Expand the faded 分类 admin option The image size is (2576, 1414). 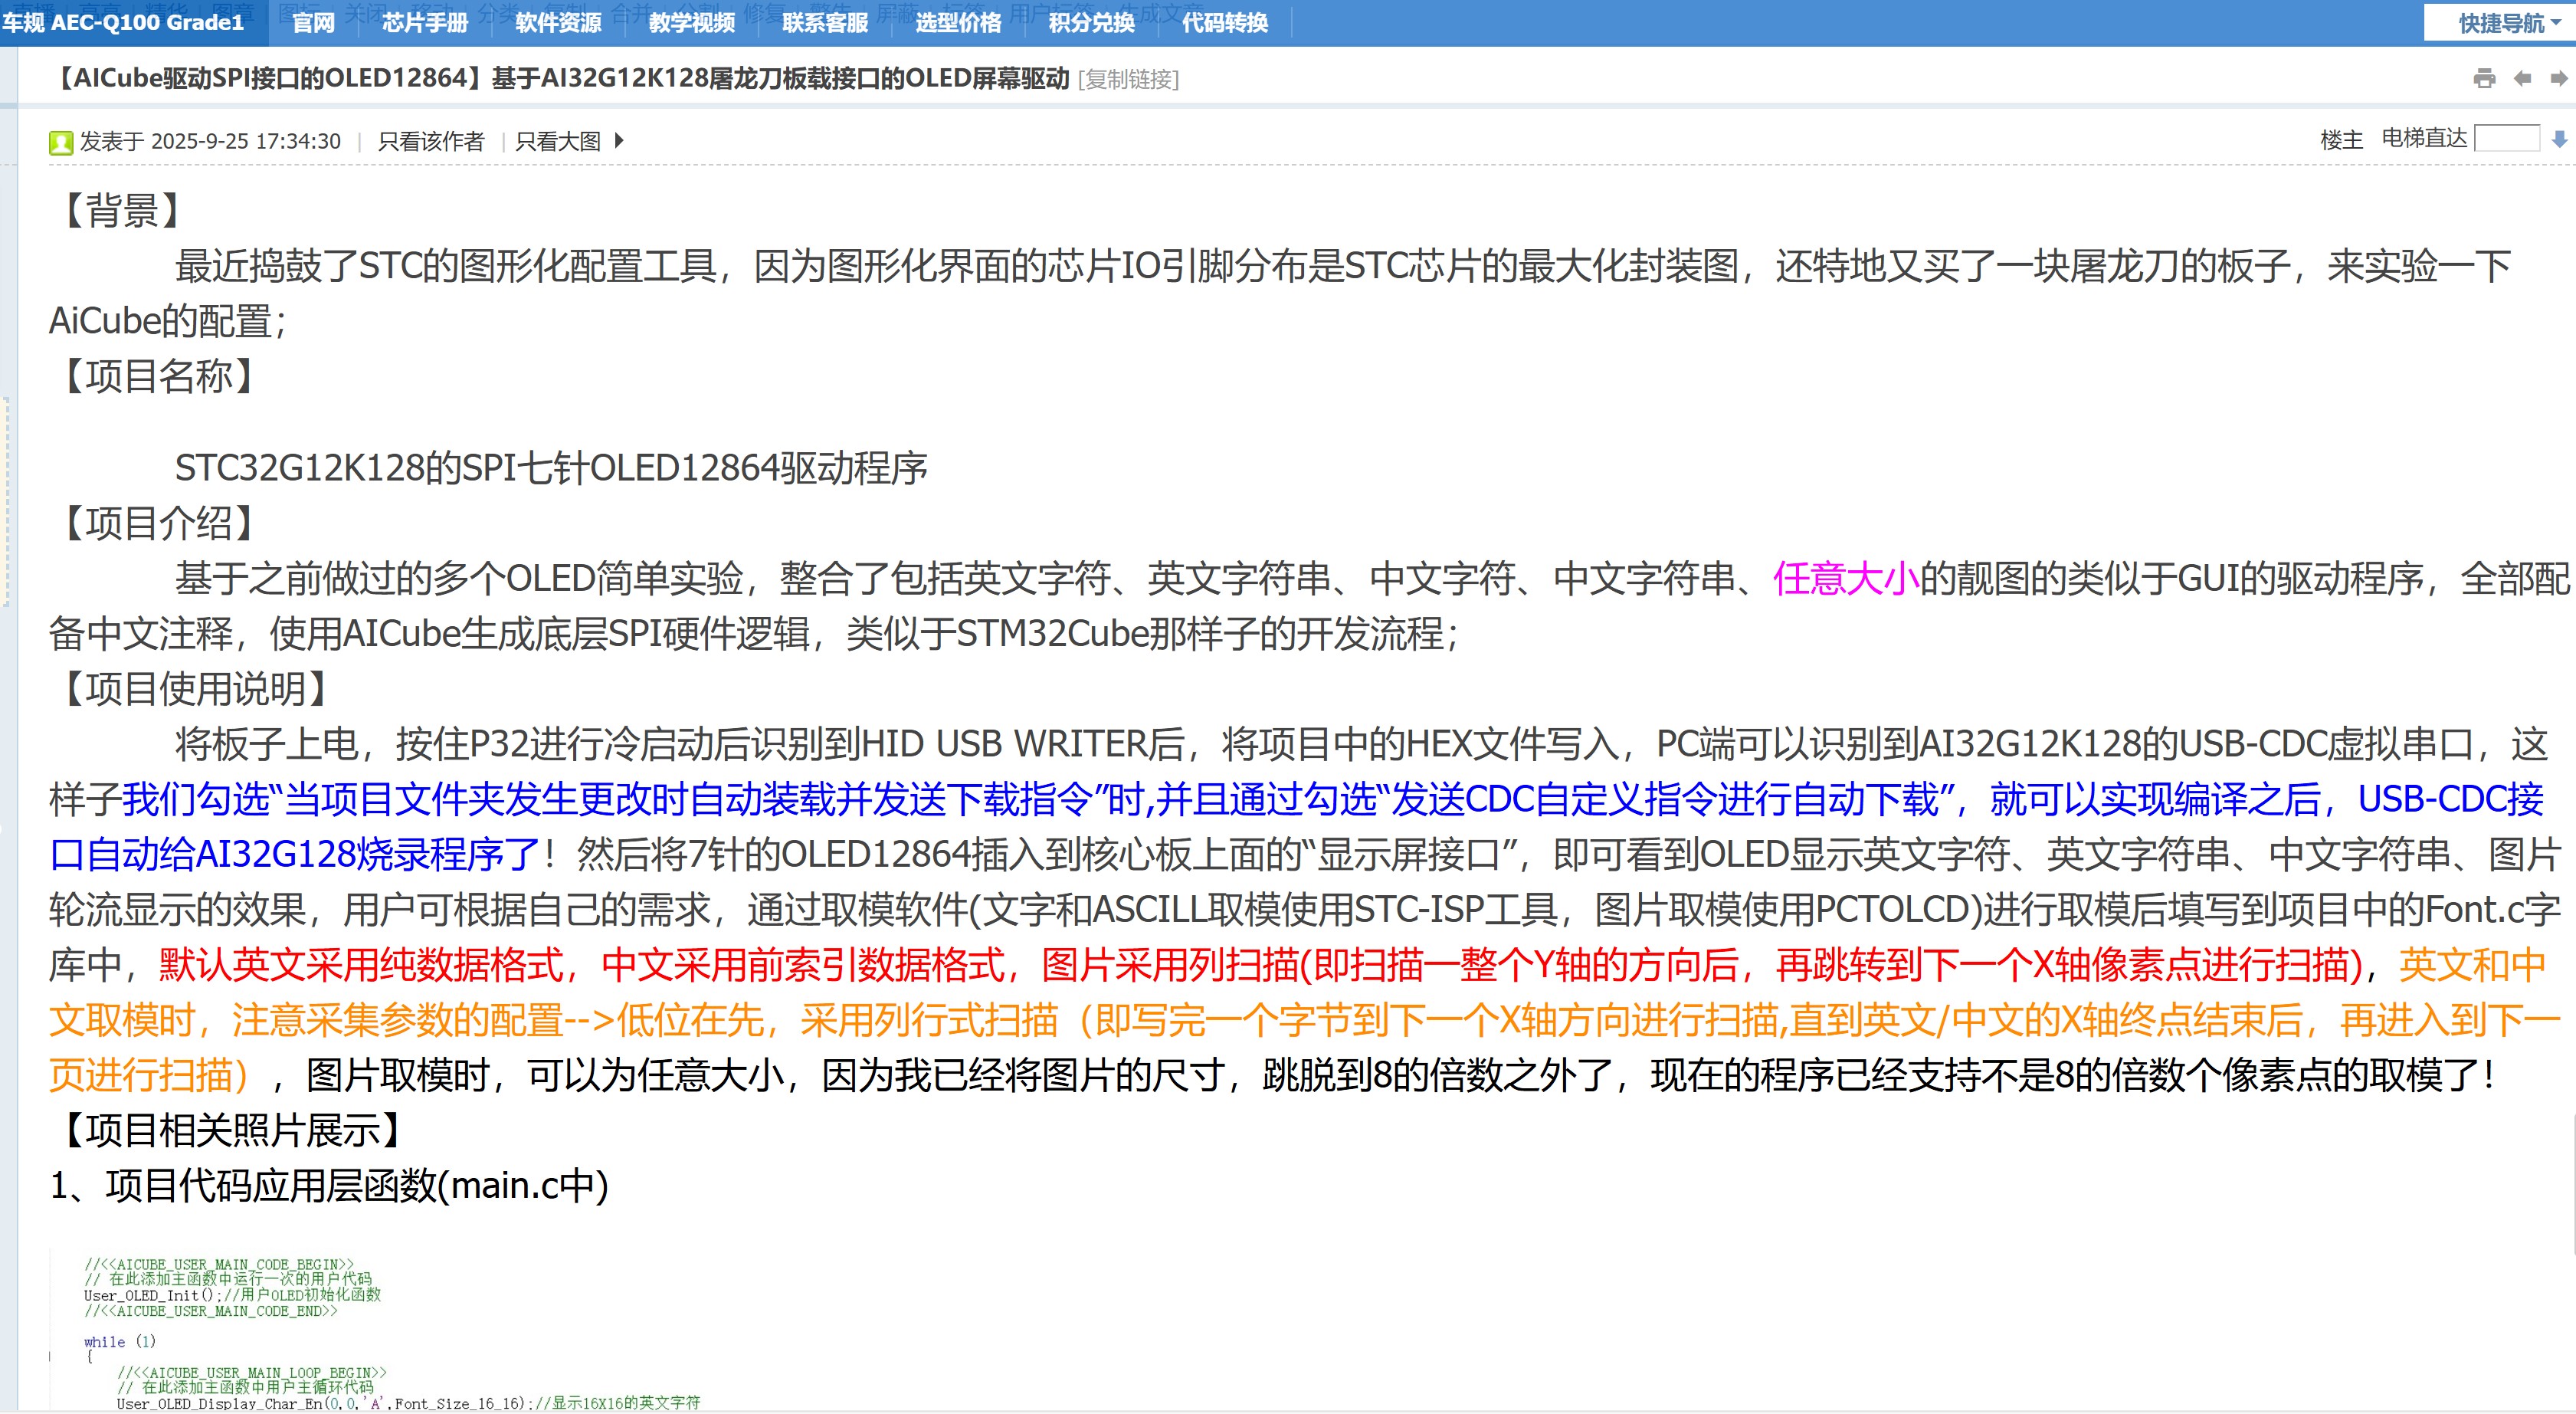tap(498, 10)
